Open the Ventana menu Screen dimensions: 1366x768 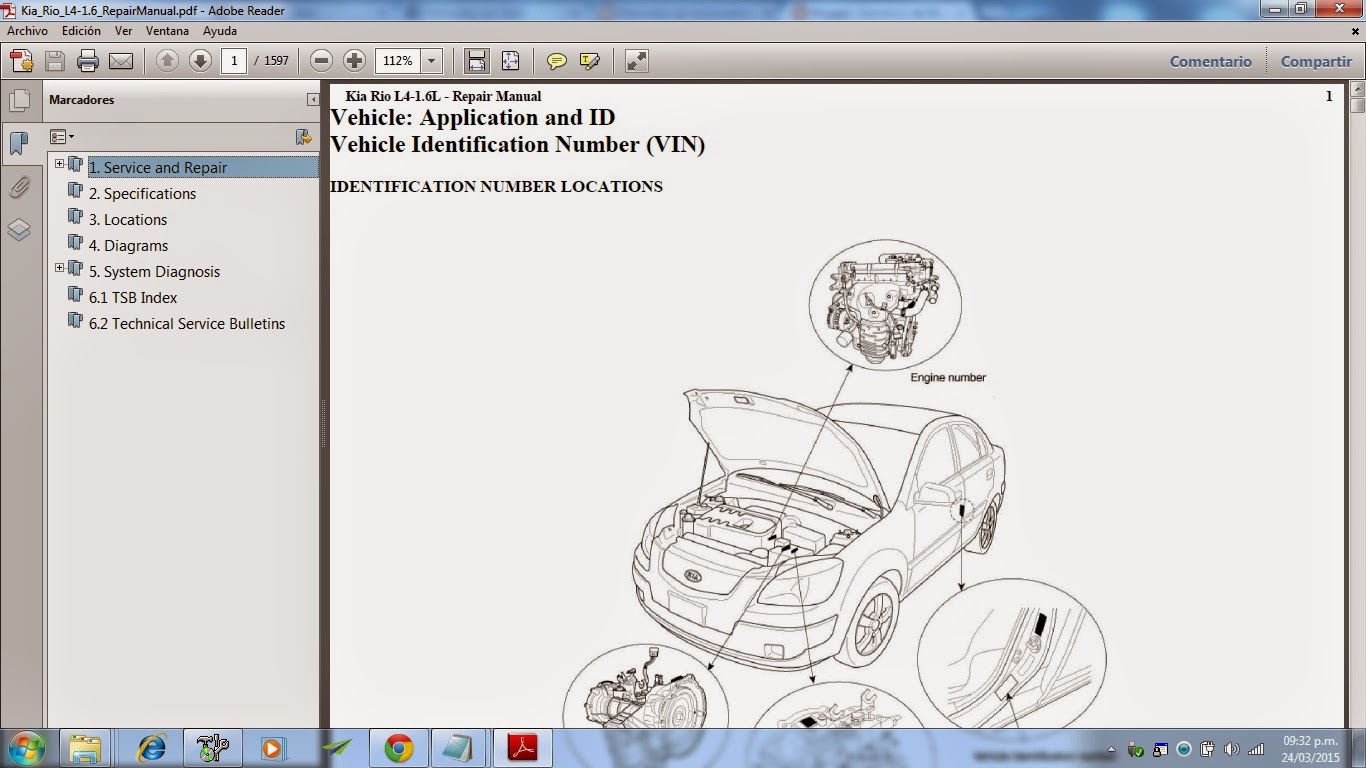point(167,31)
